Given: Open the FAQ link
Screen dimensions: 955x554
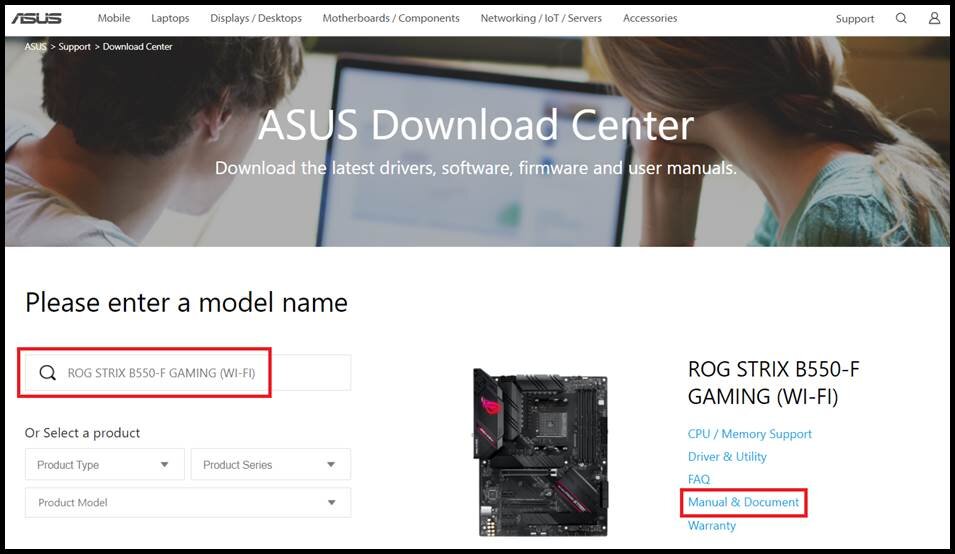Looking at the screenshot, I should point(699,479).
